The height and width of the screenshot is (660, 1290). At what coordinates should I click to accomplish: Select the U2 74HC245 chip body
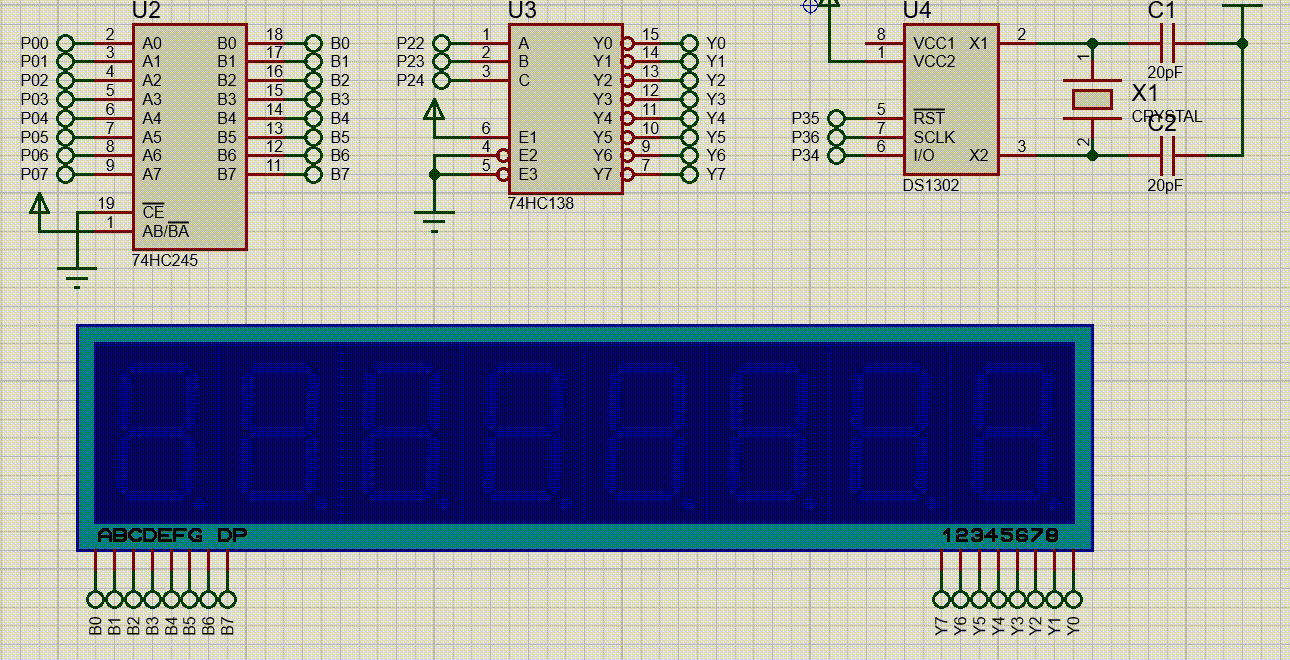189,137
